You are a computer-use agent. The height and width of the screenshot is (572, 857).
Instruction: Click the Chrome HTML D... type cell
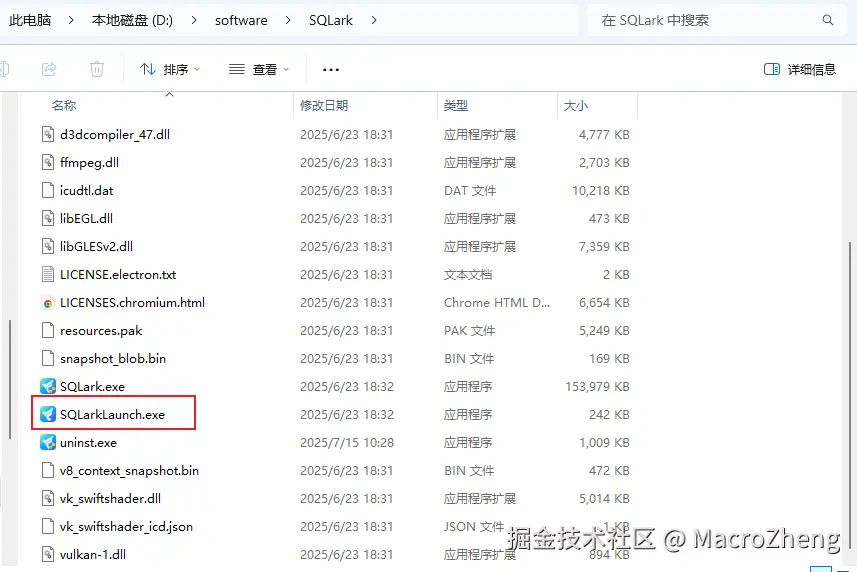497,303
